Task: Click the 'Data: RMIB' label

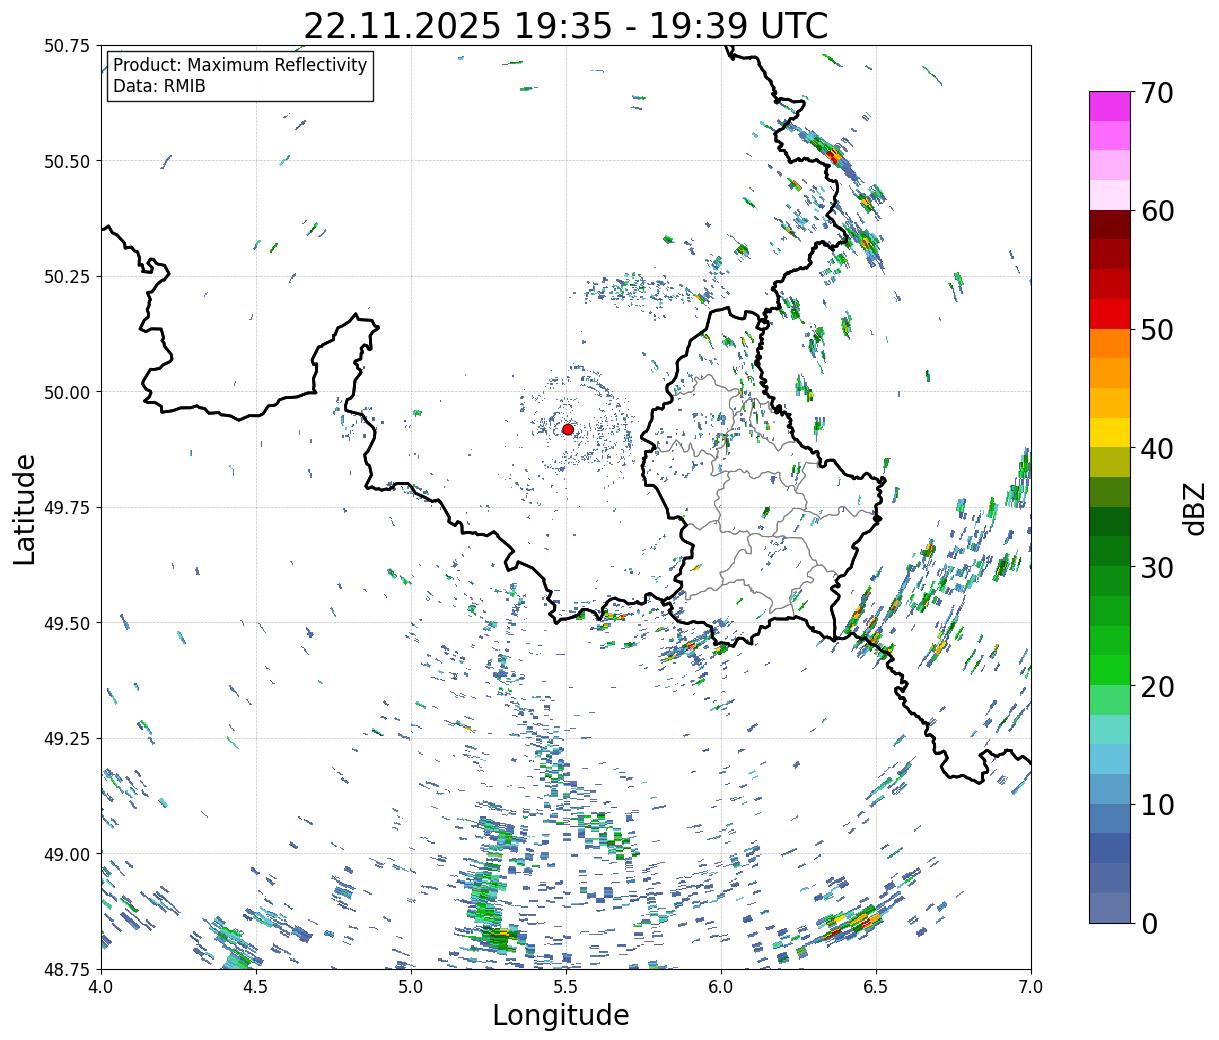Action: point(159,86)
